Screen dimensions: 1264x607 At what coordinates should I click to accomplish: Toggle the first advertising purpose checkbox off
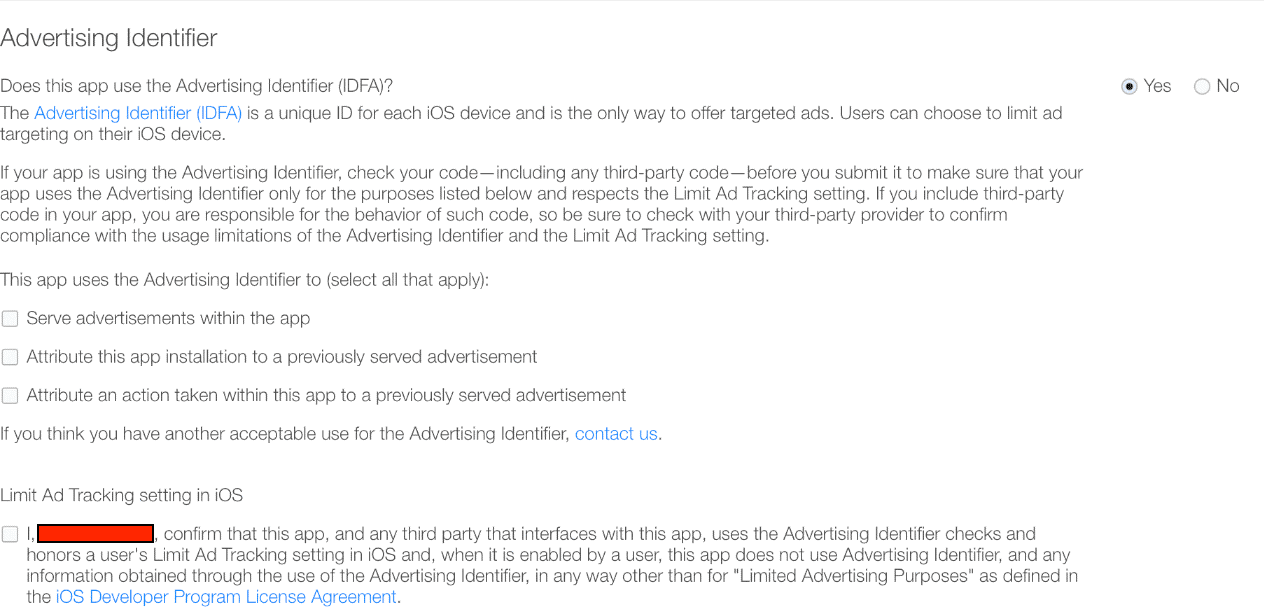pyautogui.click(x=10, y=318)
